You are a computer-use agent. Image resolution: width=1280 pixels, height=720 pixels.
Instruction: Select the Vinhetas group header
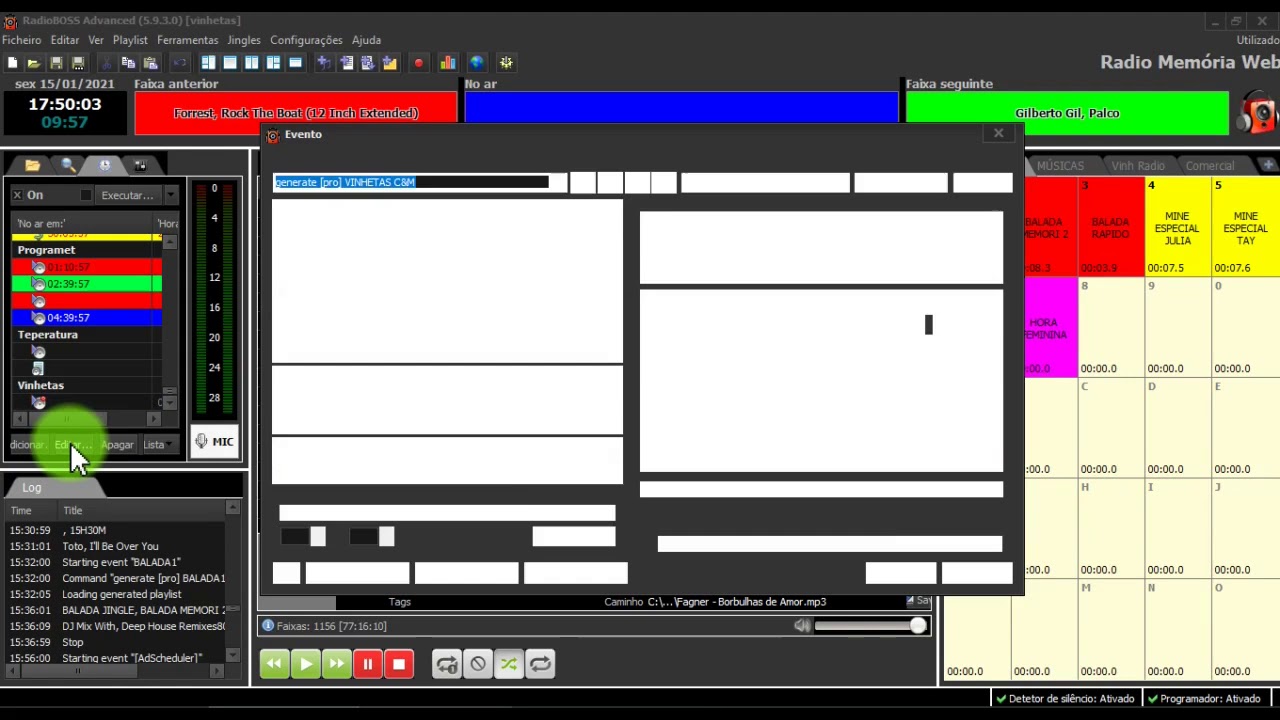[40, 385]
